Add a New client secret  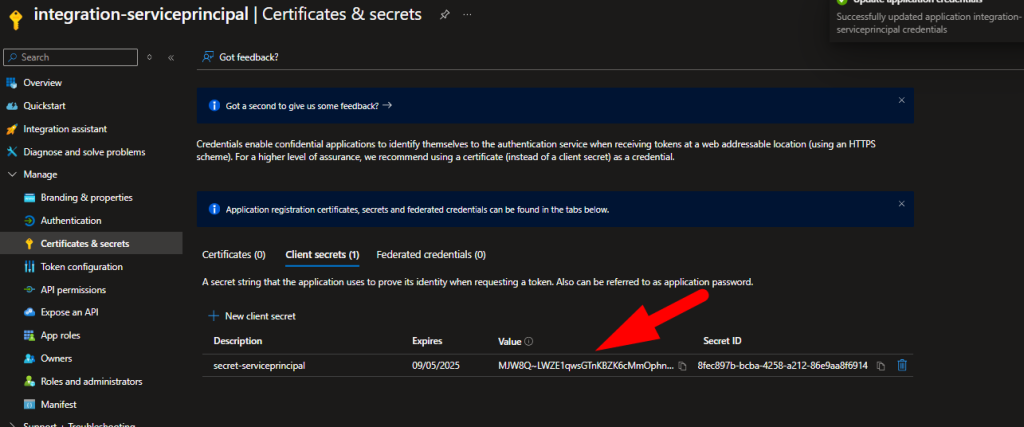pyautogui.click(x=251, y=316)
